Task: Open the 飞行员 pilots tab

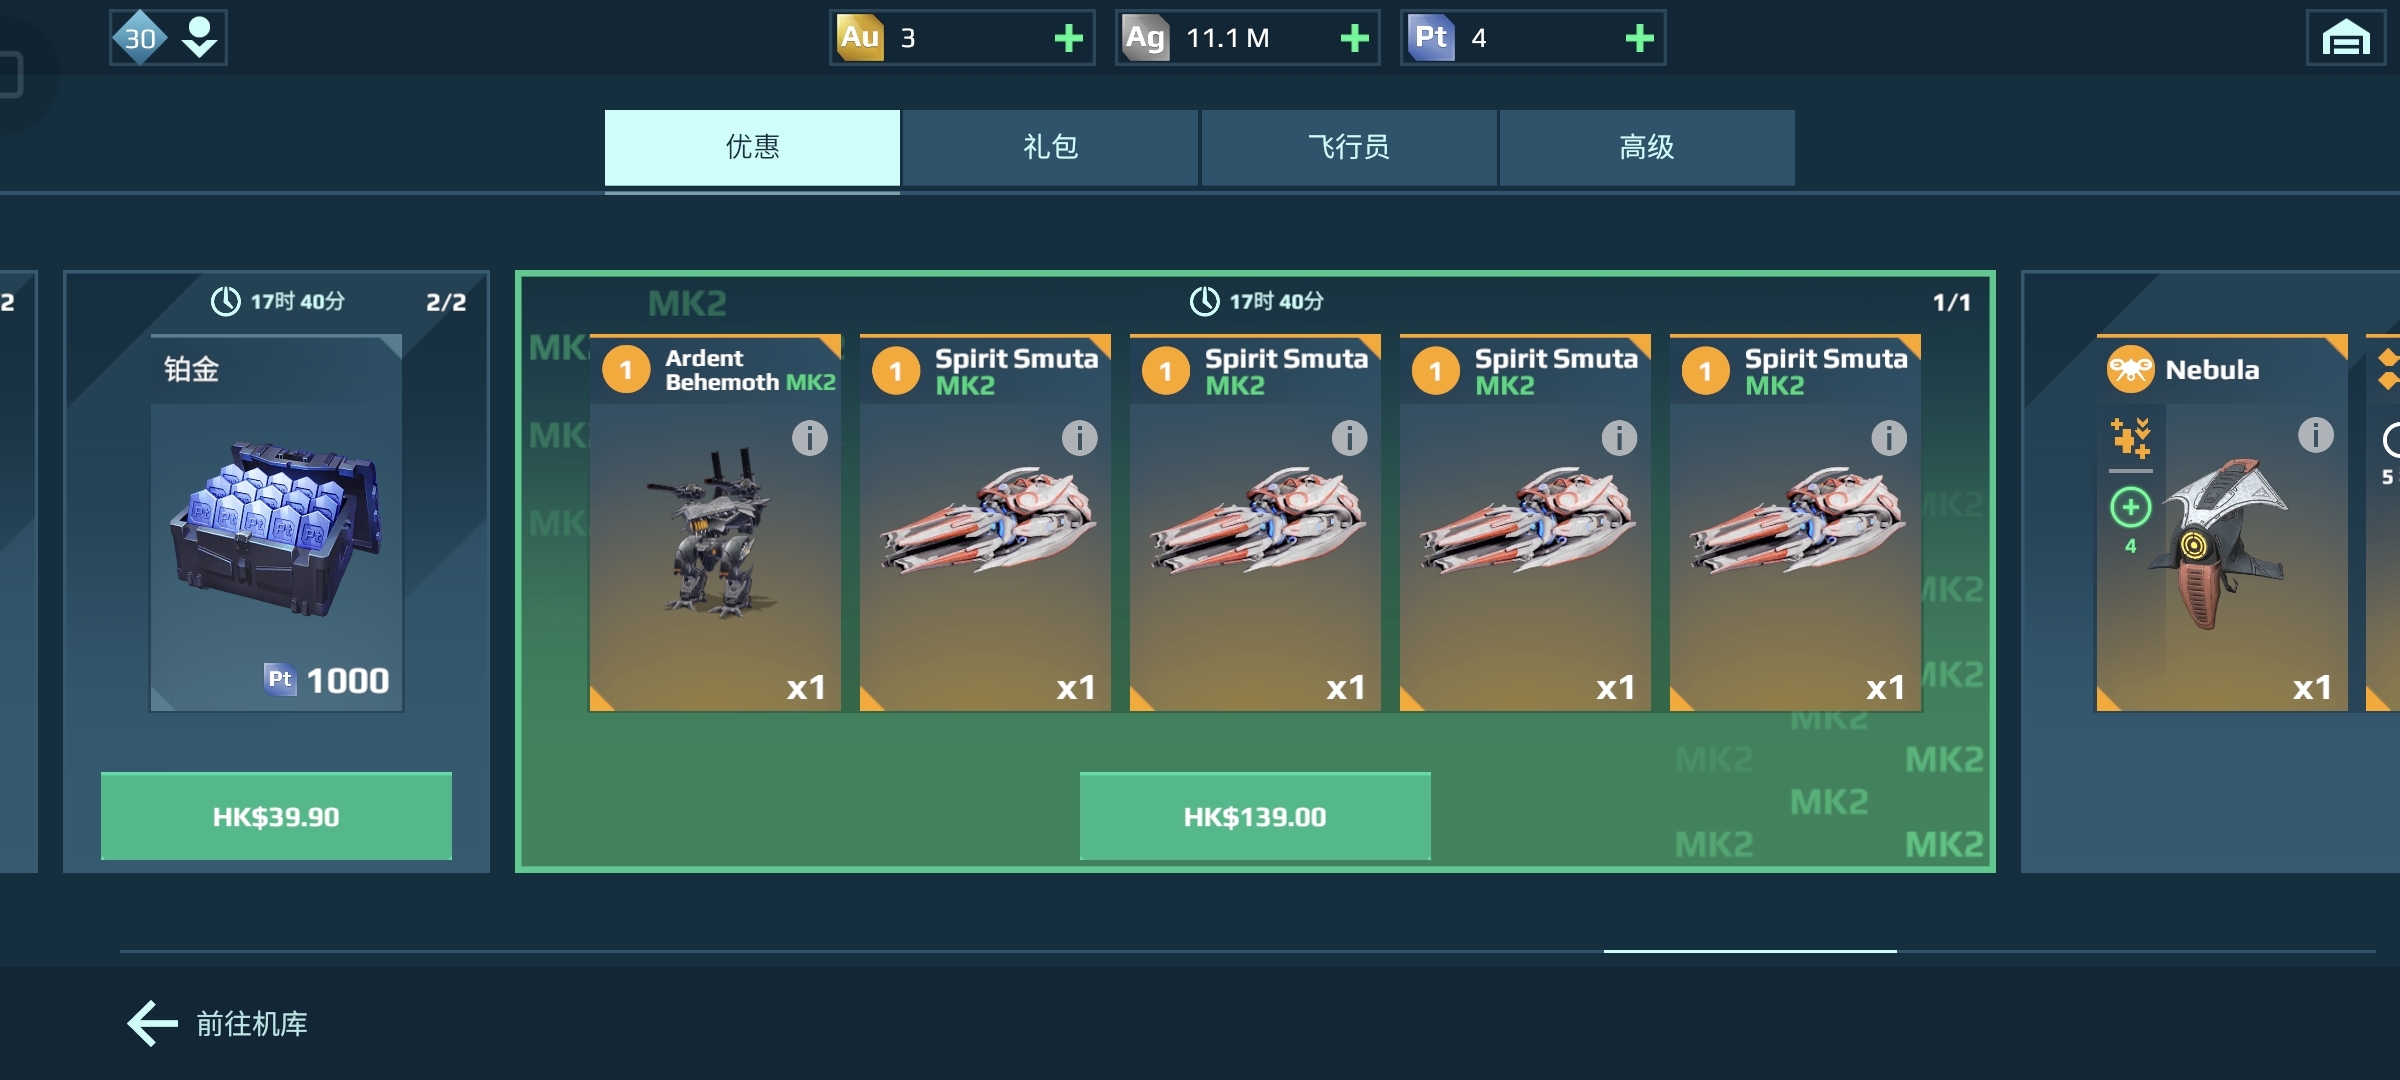Action: (x=1349, y=148)
